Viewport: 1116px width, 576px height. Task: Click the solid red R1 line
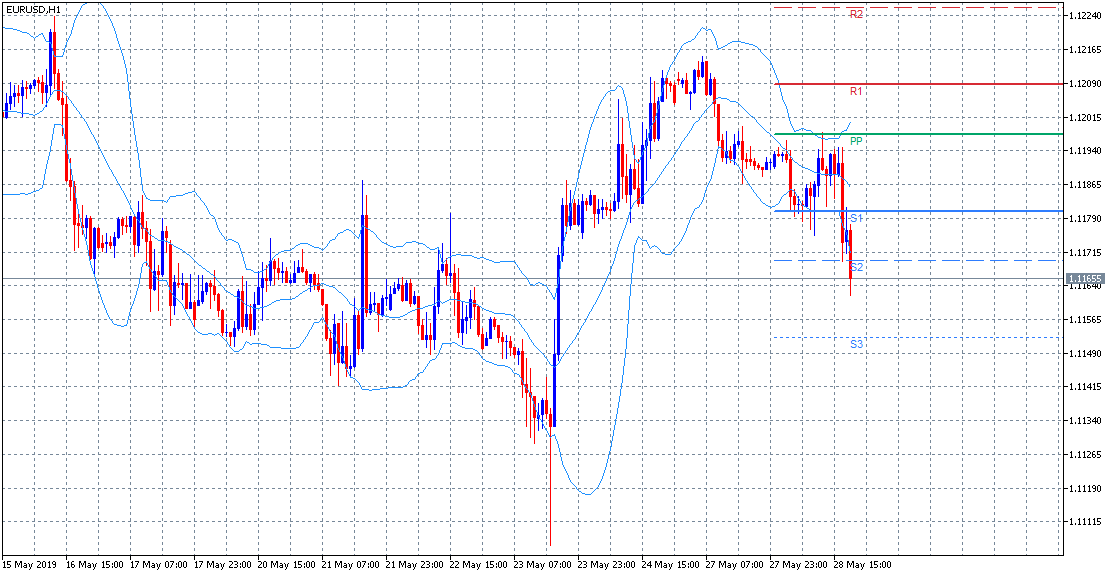(x=918, y=84)
